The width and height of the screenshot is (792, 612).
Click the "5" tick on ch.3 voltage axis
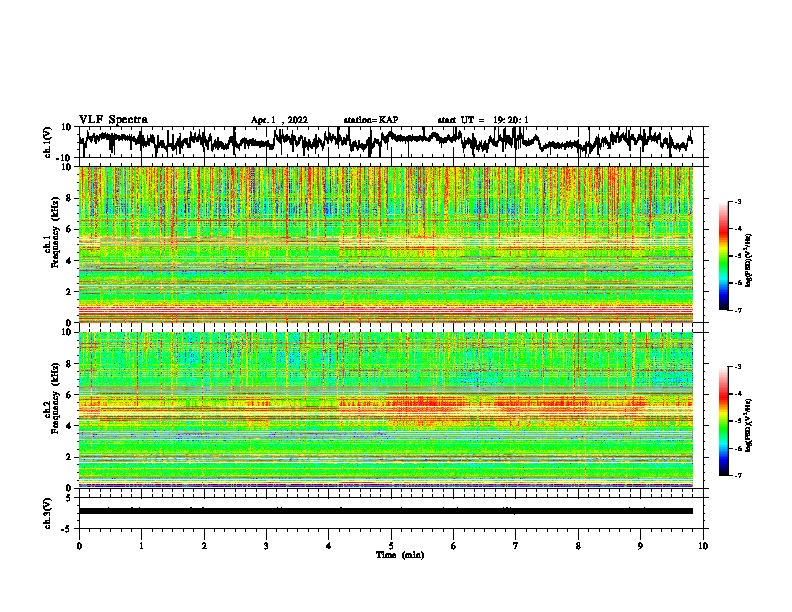69,498
